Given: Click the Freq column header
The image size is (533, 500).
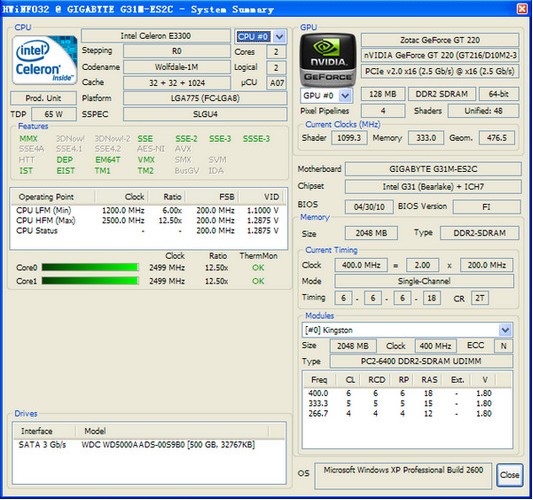Looking at the screenshot, I should click(319, 380).
